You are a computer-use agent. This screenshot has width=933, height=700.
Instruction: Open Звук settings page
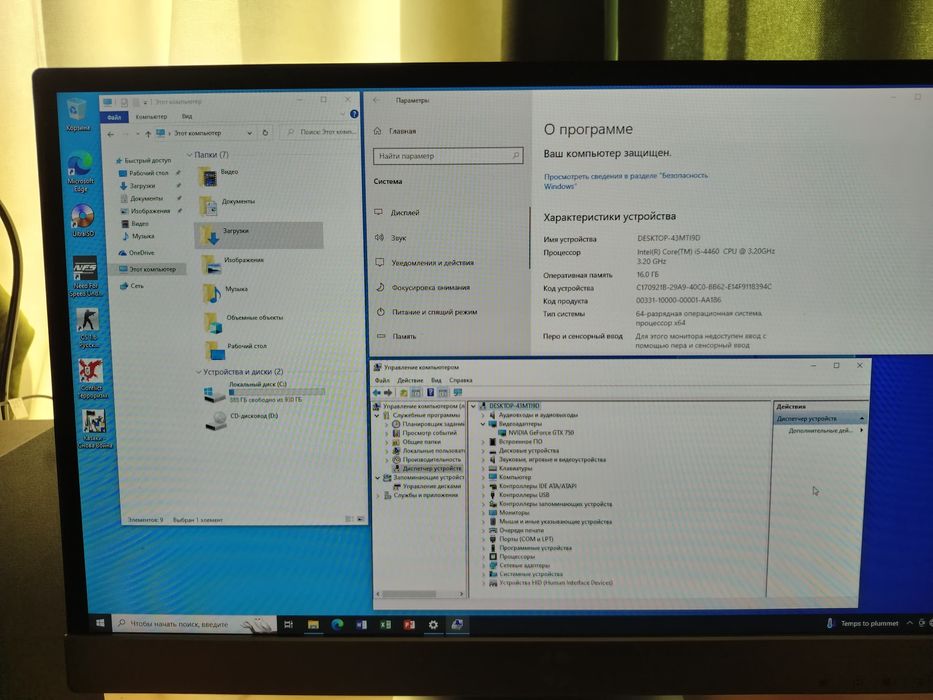coord(390,238)
